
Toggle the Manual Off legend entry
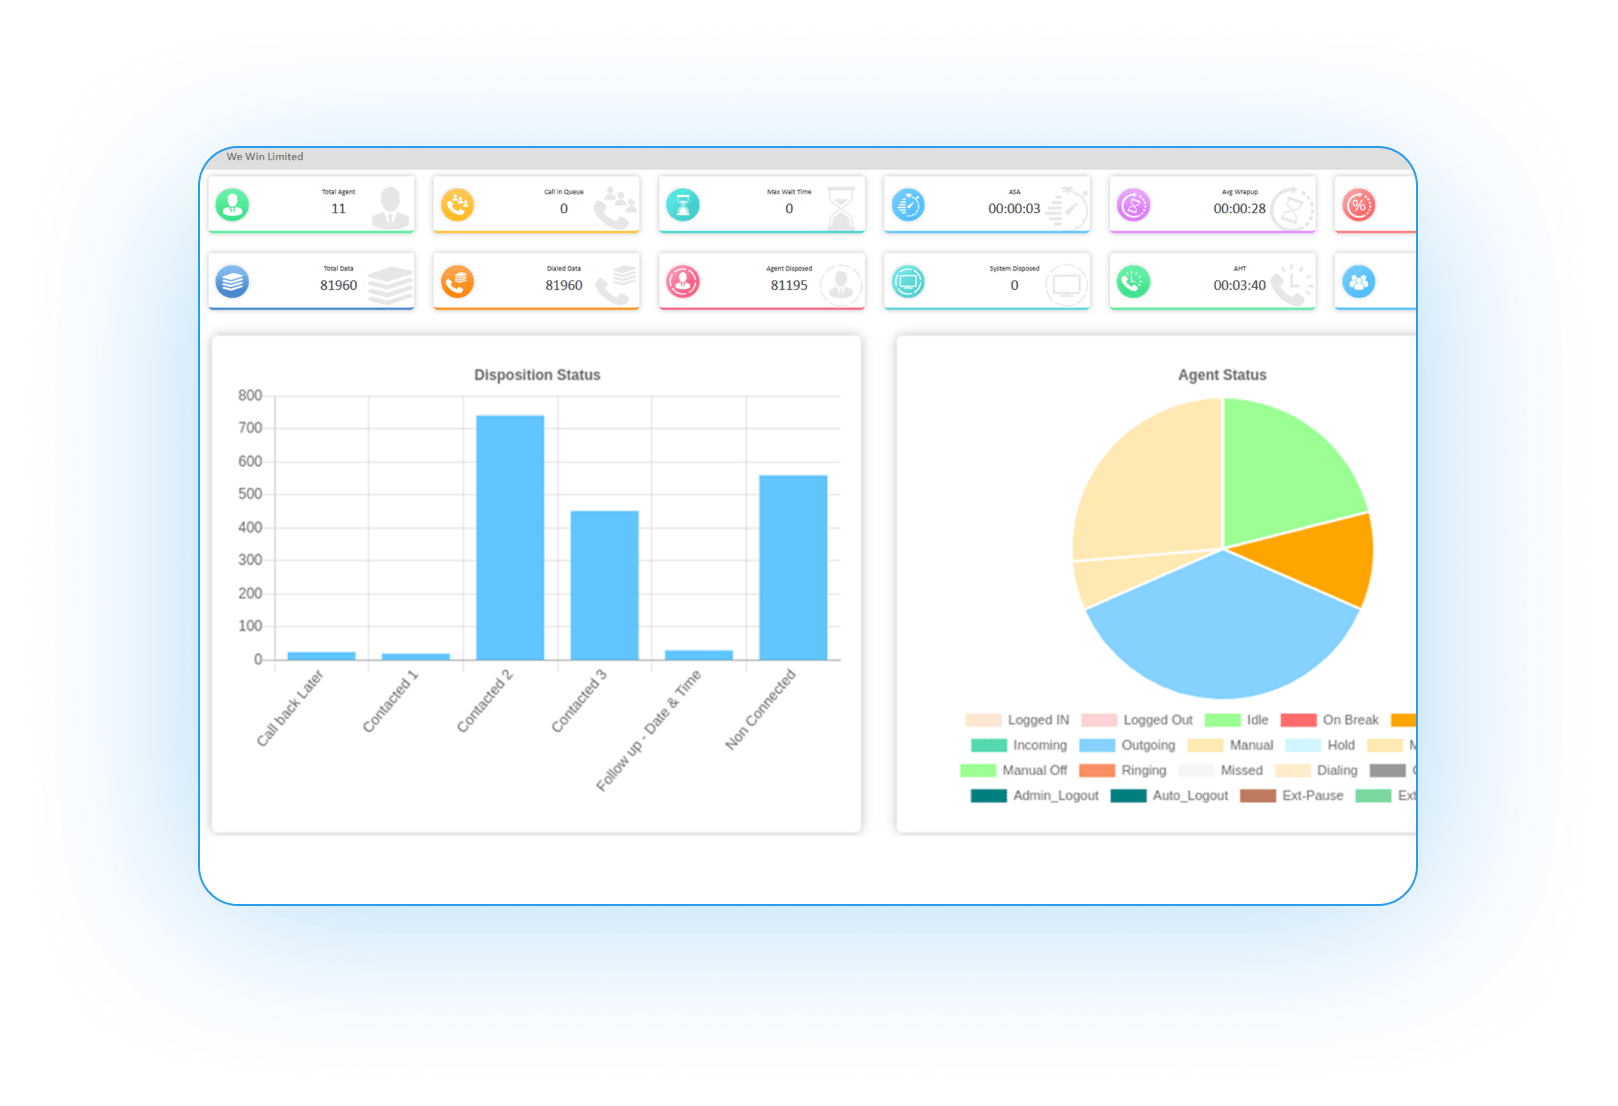coord(1013,770)
